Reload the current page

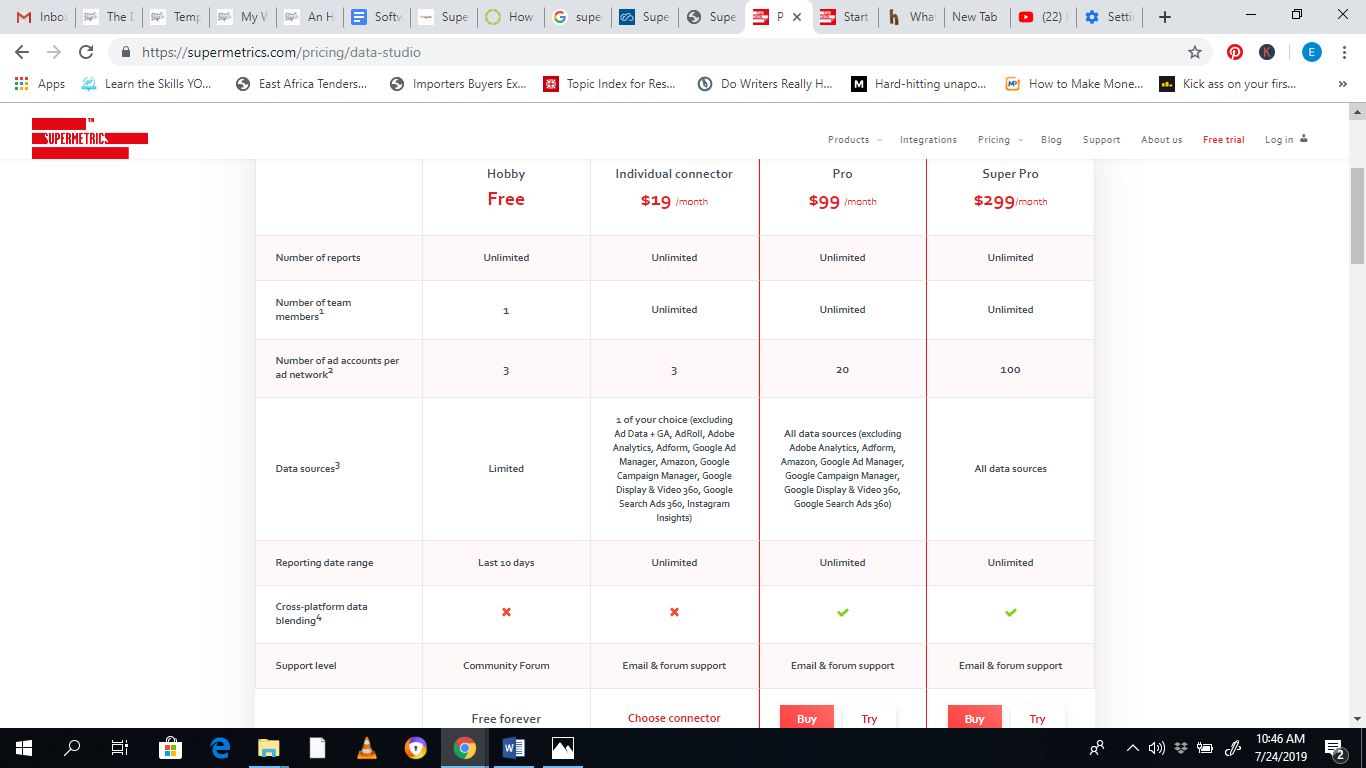(86, 52)
